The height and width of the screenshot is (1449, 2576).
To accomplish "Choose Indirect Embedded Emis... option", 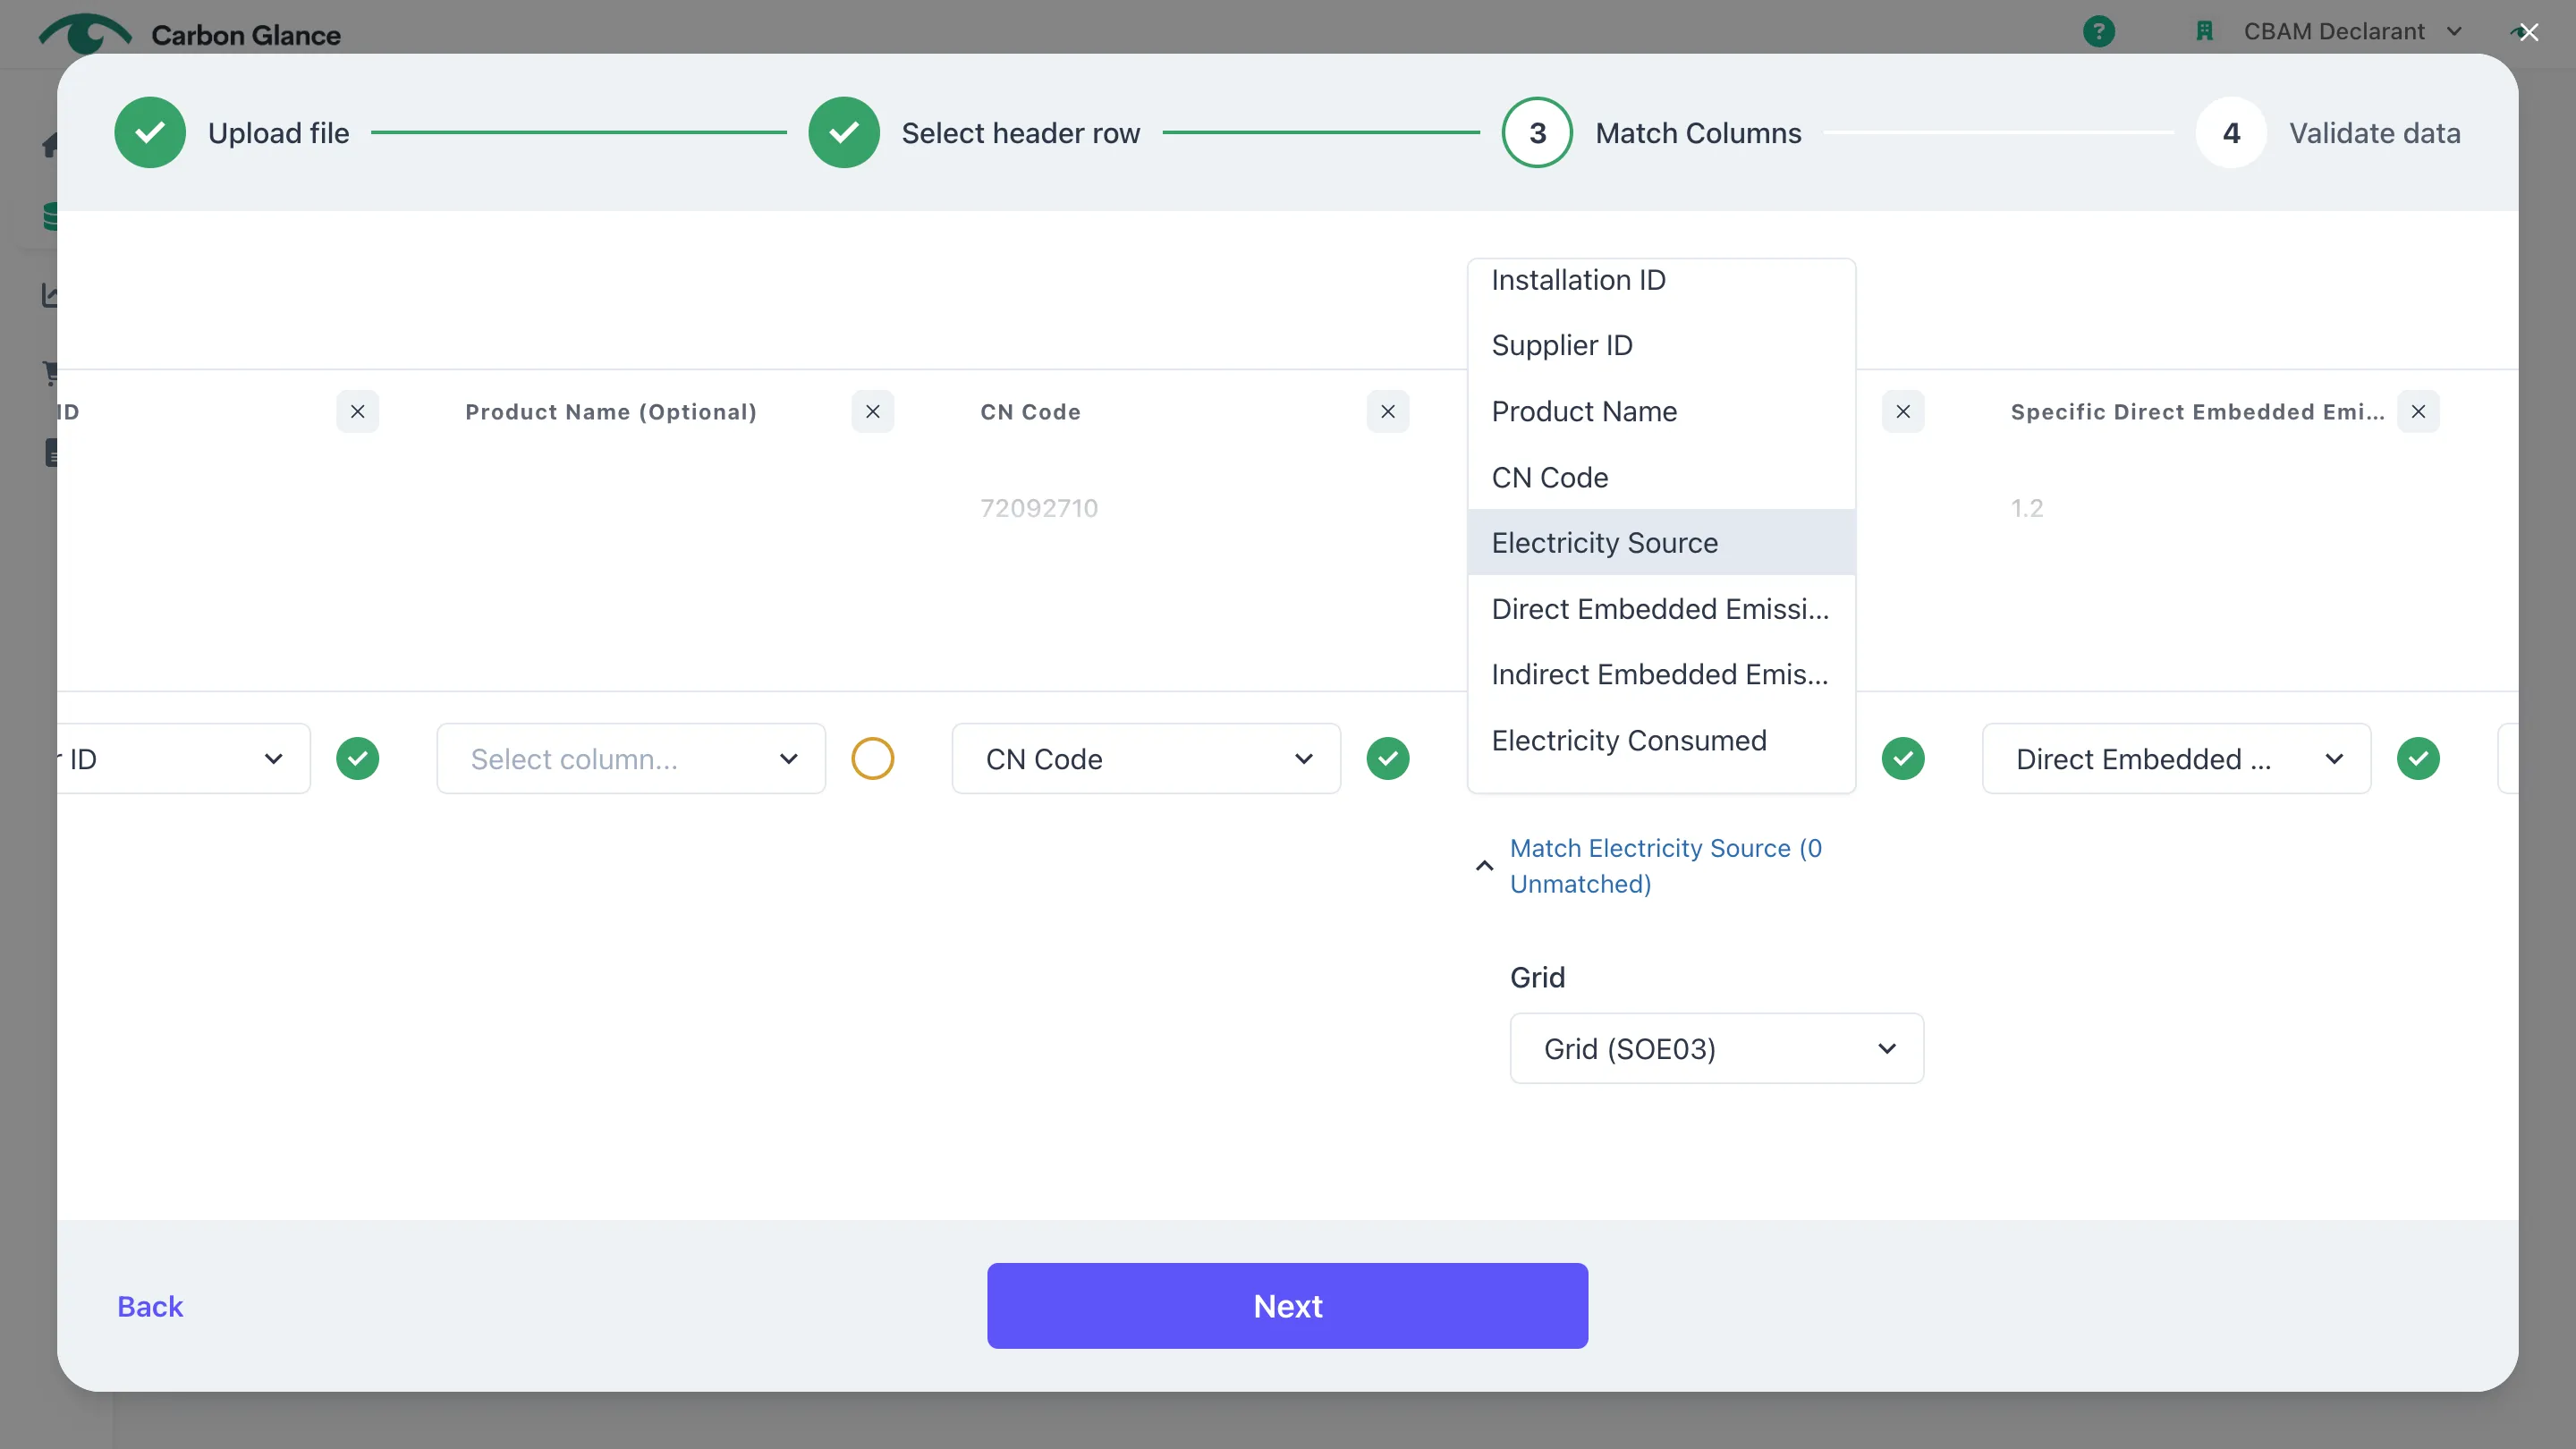I will [x=1661, y=675].
